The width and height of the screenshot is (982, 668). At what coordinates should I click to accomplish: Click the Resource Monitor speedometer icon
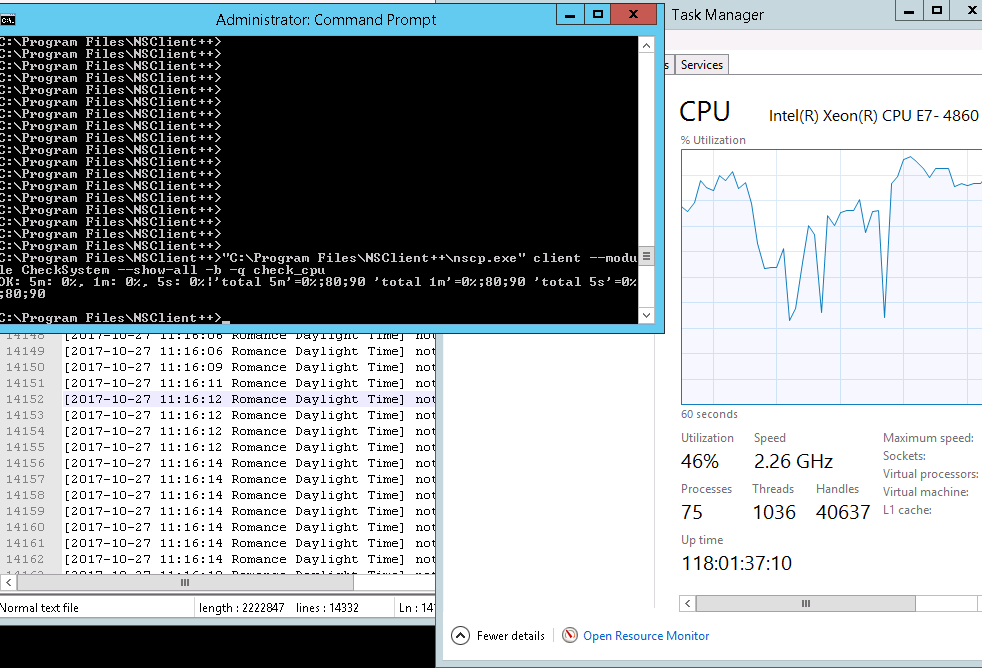570,635
